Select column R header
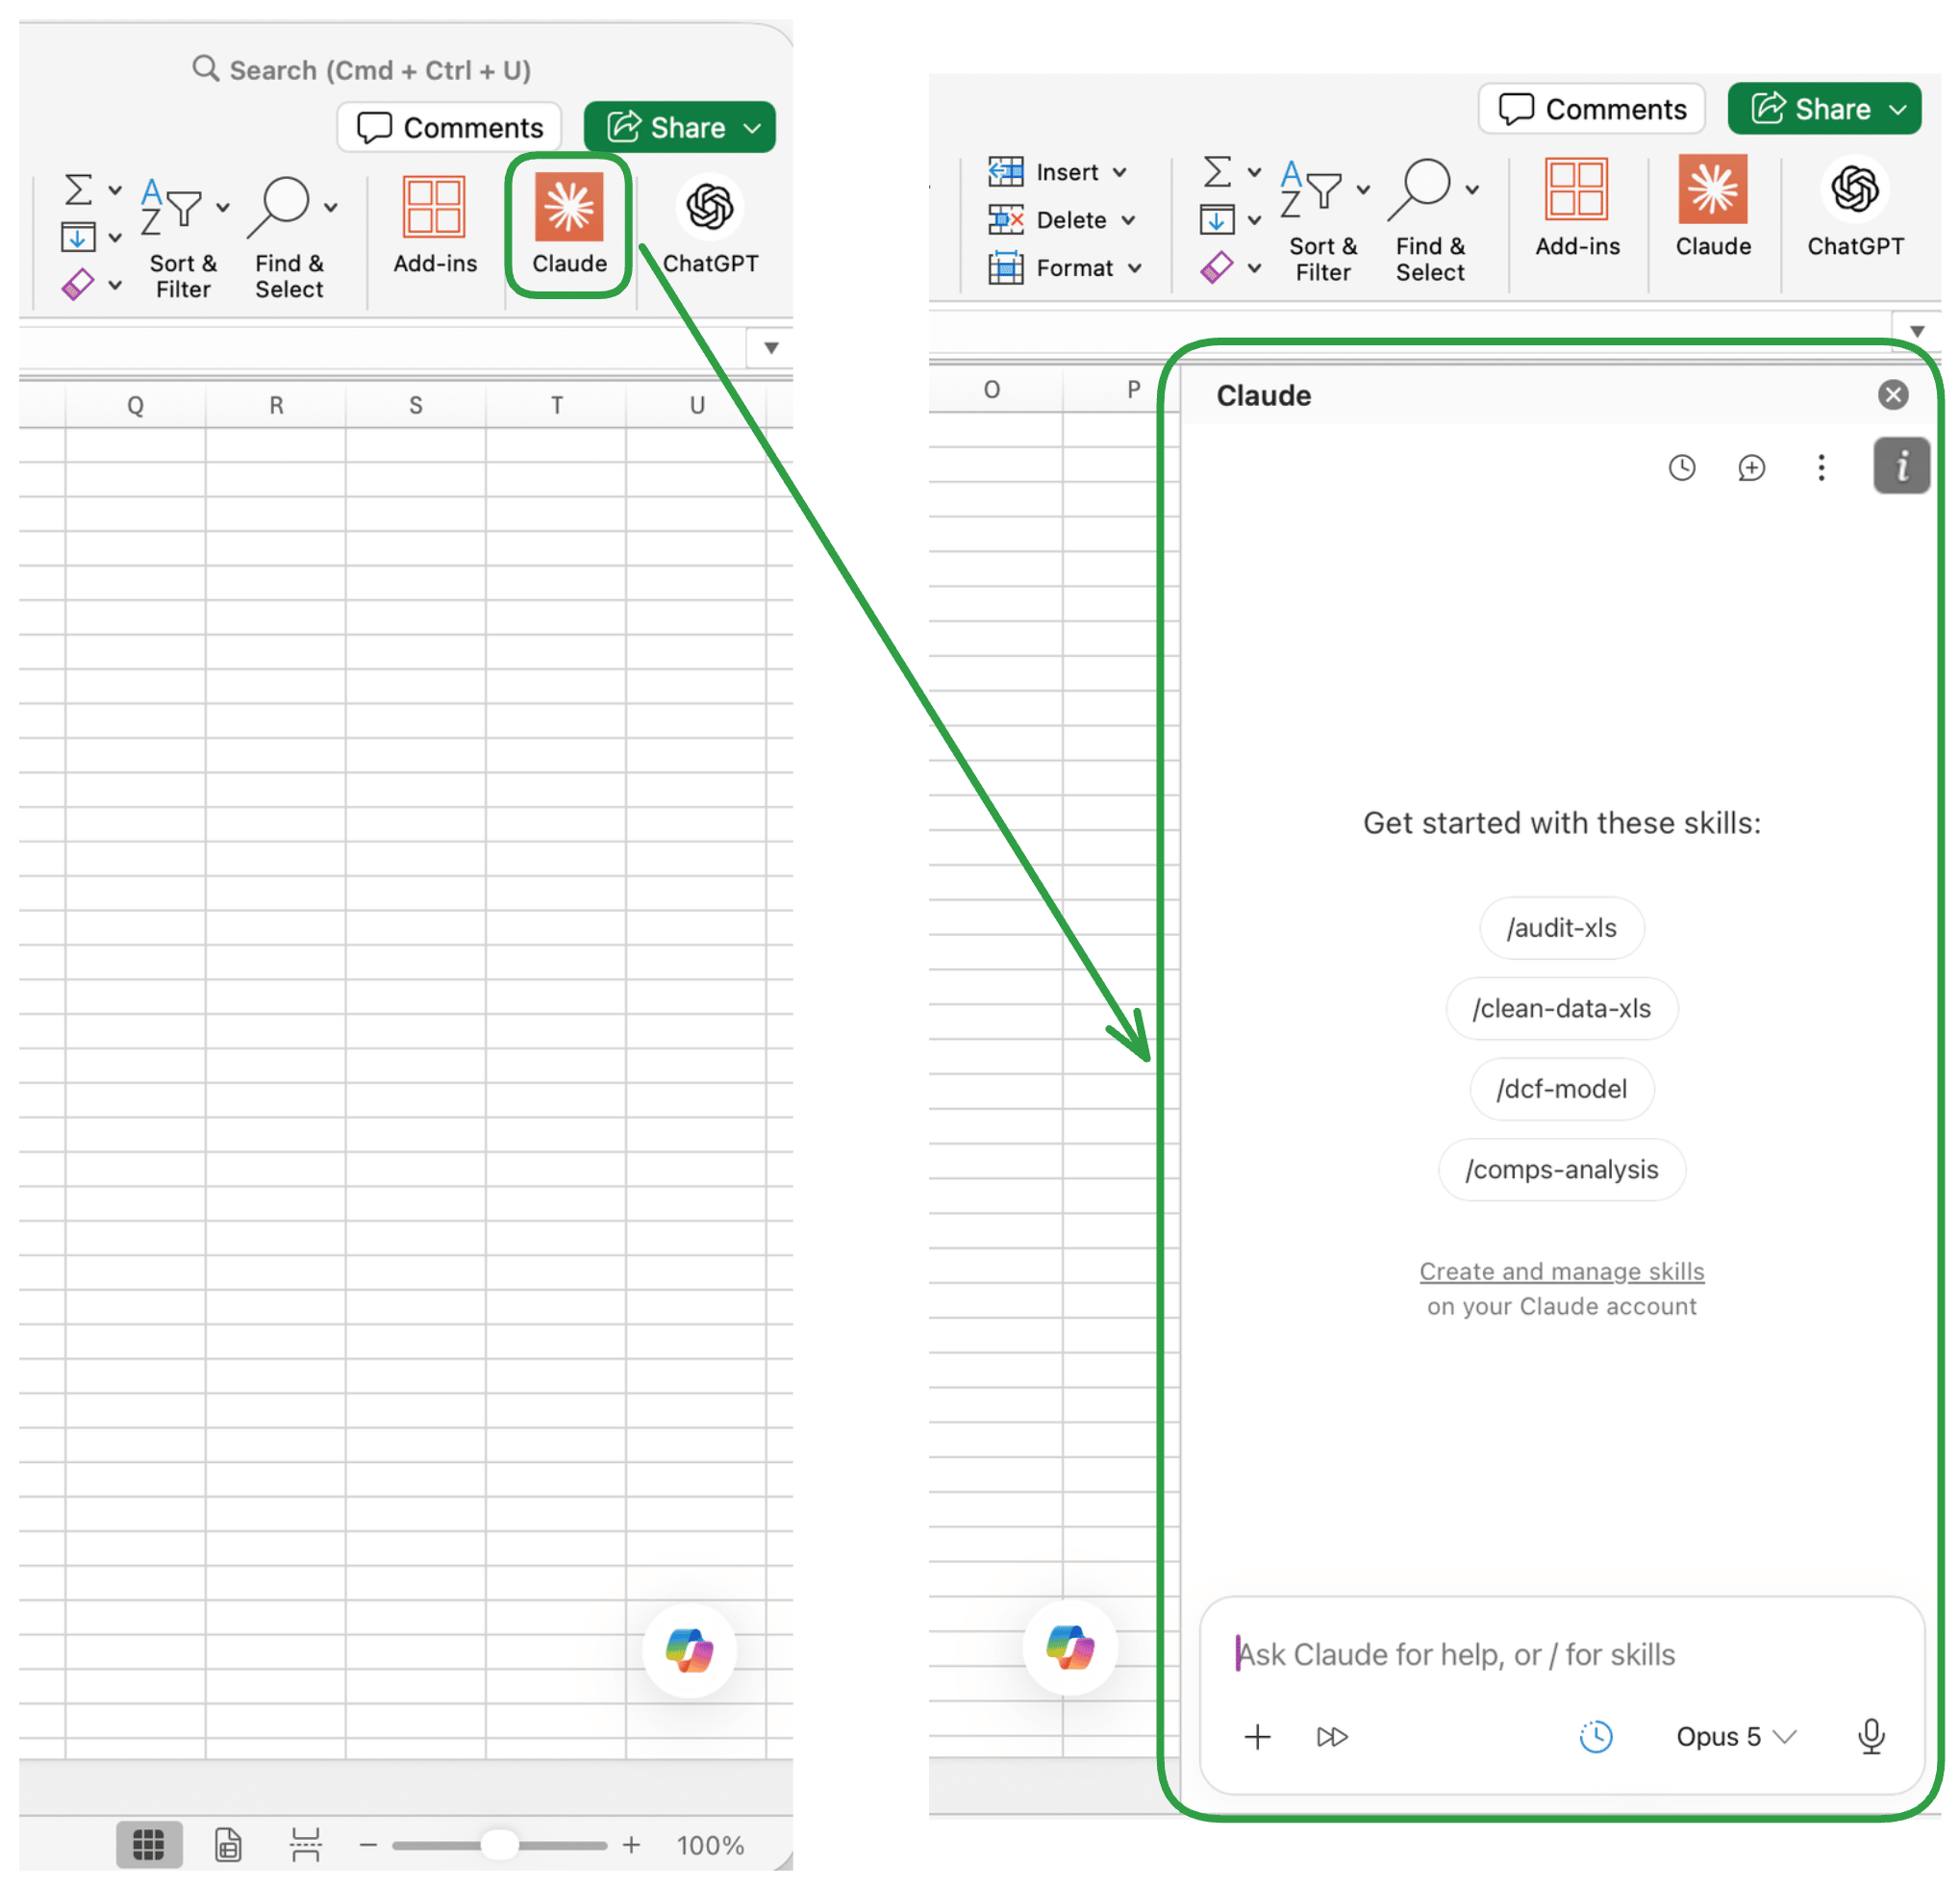 click(x=276, y=404)
